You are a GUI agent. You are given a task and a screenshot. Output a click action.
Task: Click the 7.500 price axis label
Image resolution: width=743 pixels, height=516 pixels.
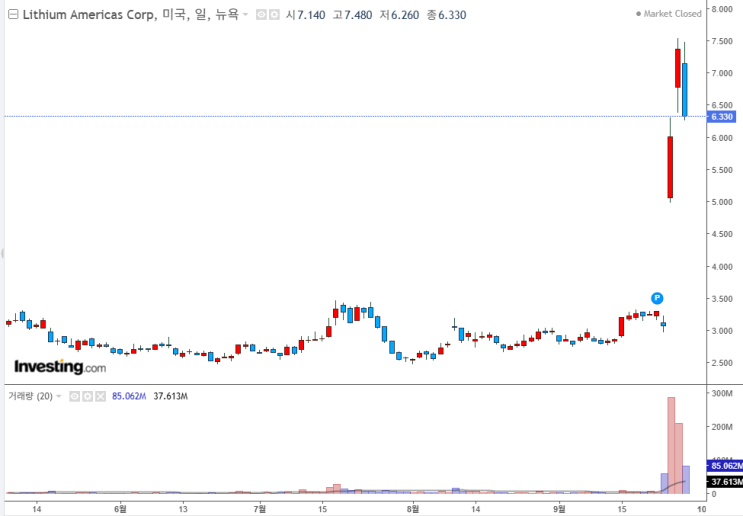pos(722,41)
